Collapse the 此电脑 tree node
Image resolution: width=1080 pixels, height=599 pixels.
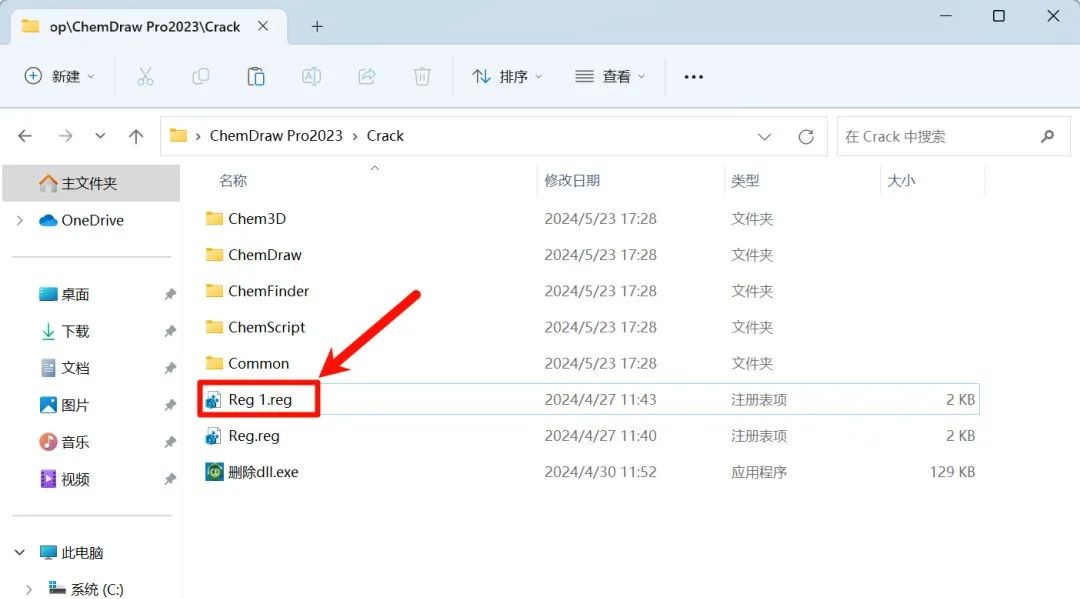(19, 552)
